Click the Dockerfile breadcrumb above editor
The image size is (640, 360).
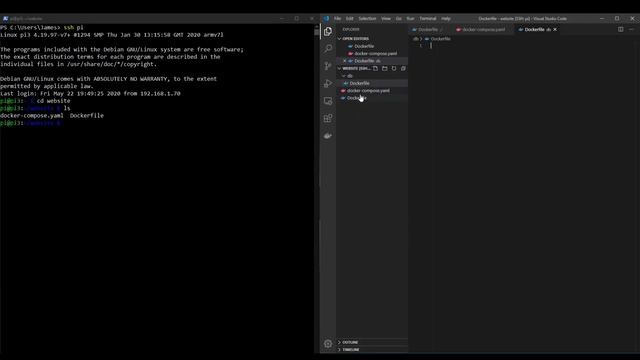pyautogui.click(x=440, y=39)
